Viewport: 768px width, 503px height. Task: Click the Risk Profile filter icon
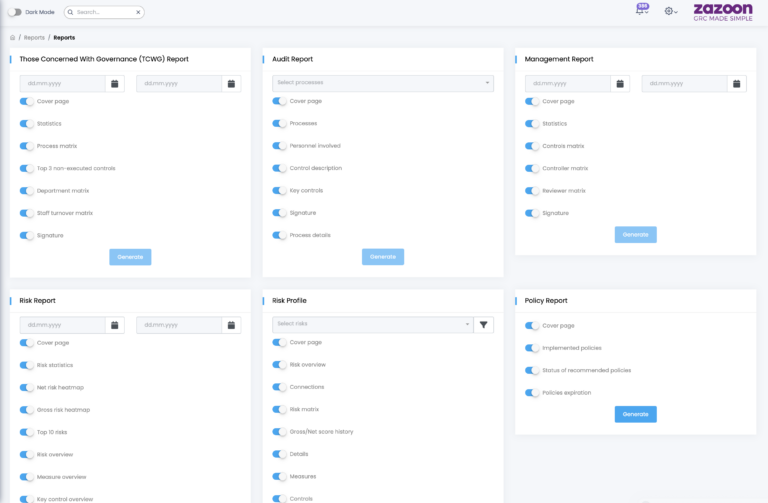coord(483,325)
